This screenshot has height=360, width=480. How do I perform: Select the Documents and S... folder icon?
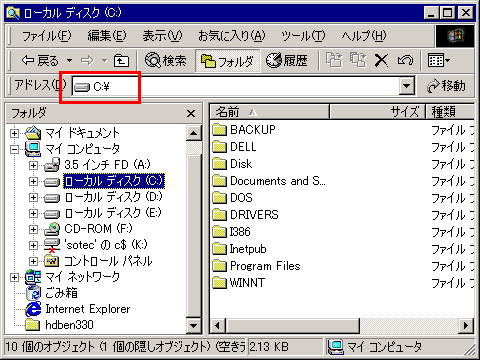coord(219,181)
